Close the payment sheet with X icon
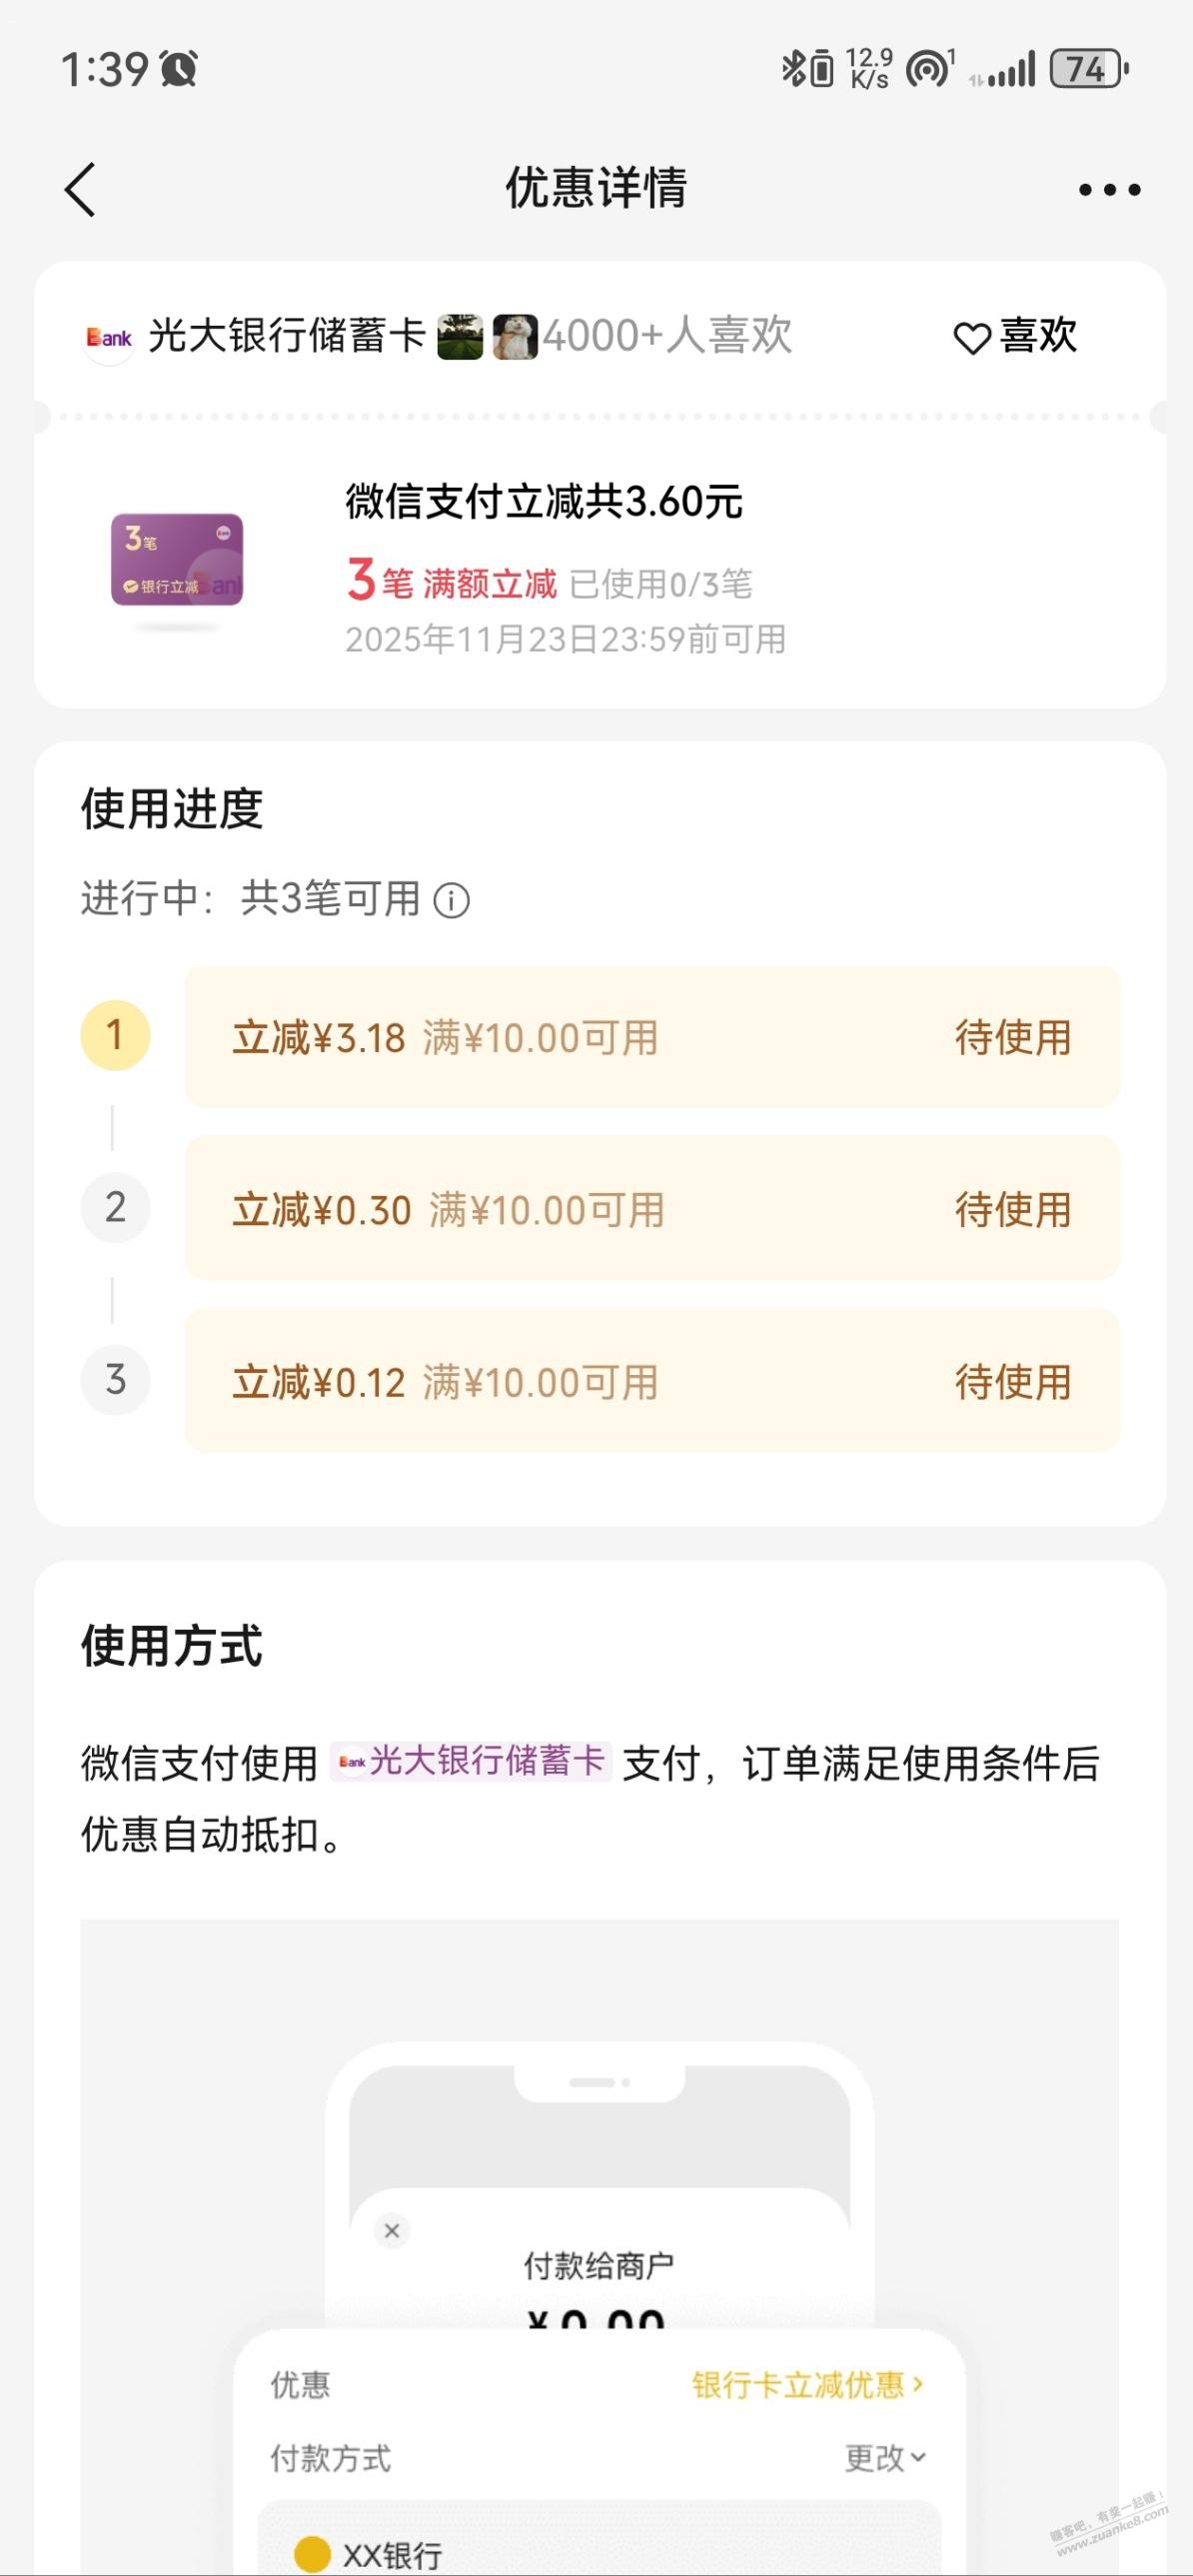The image size is (1193, 2576). point(392,2231)
